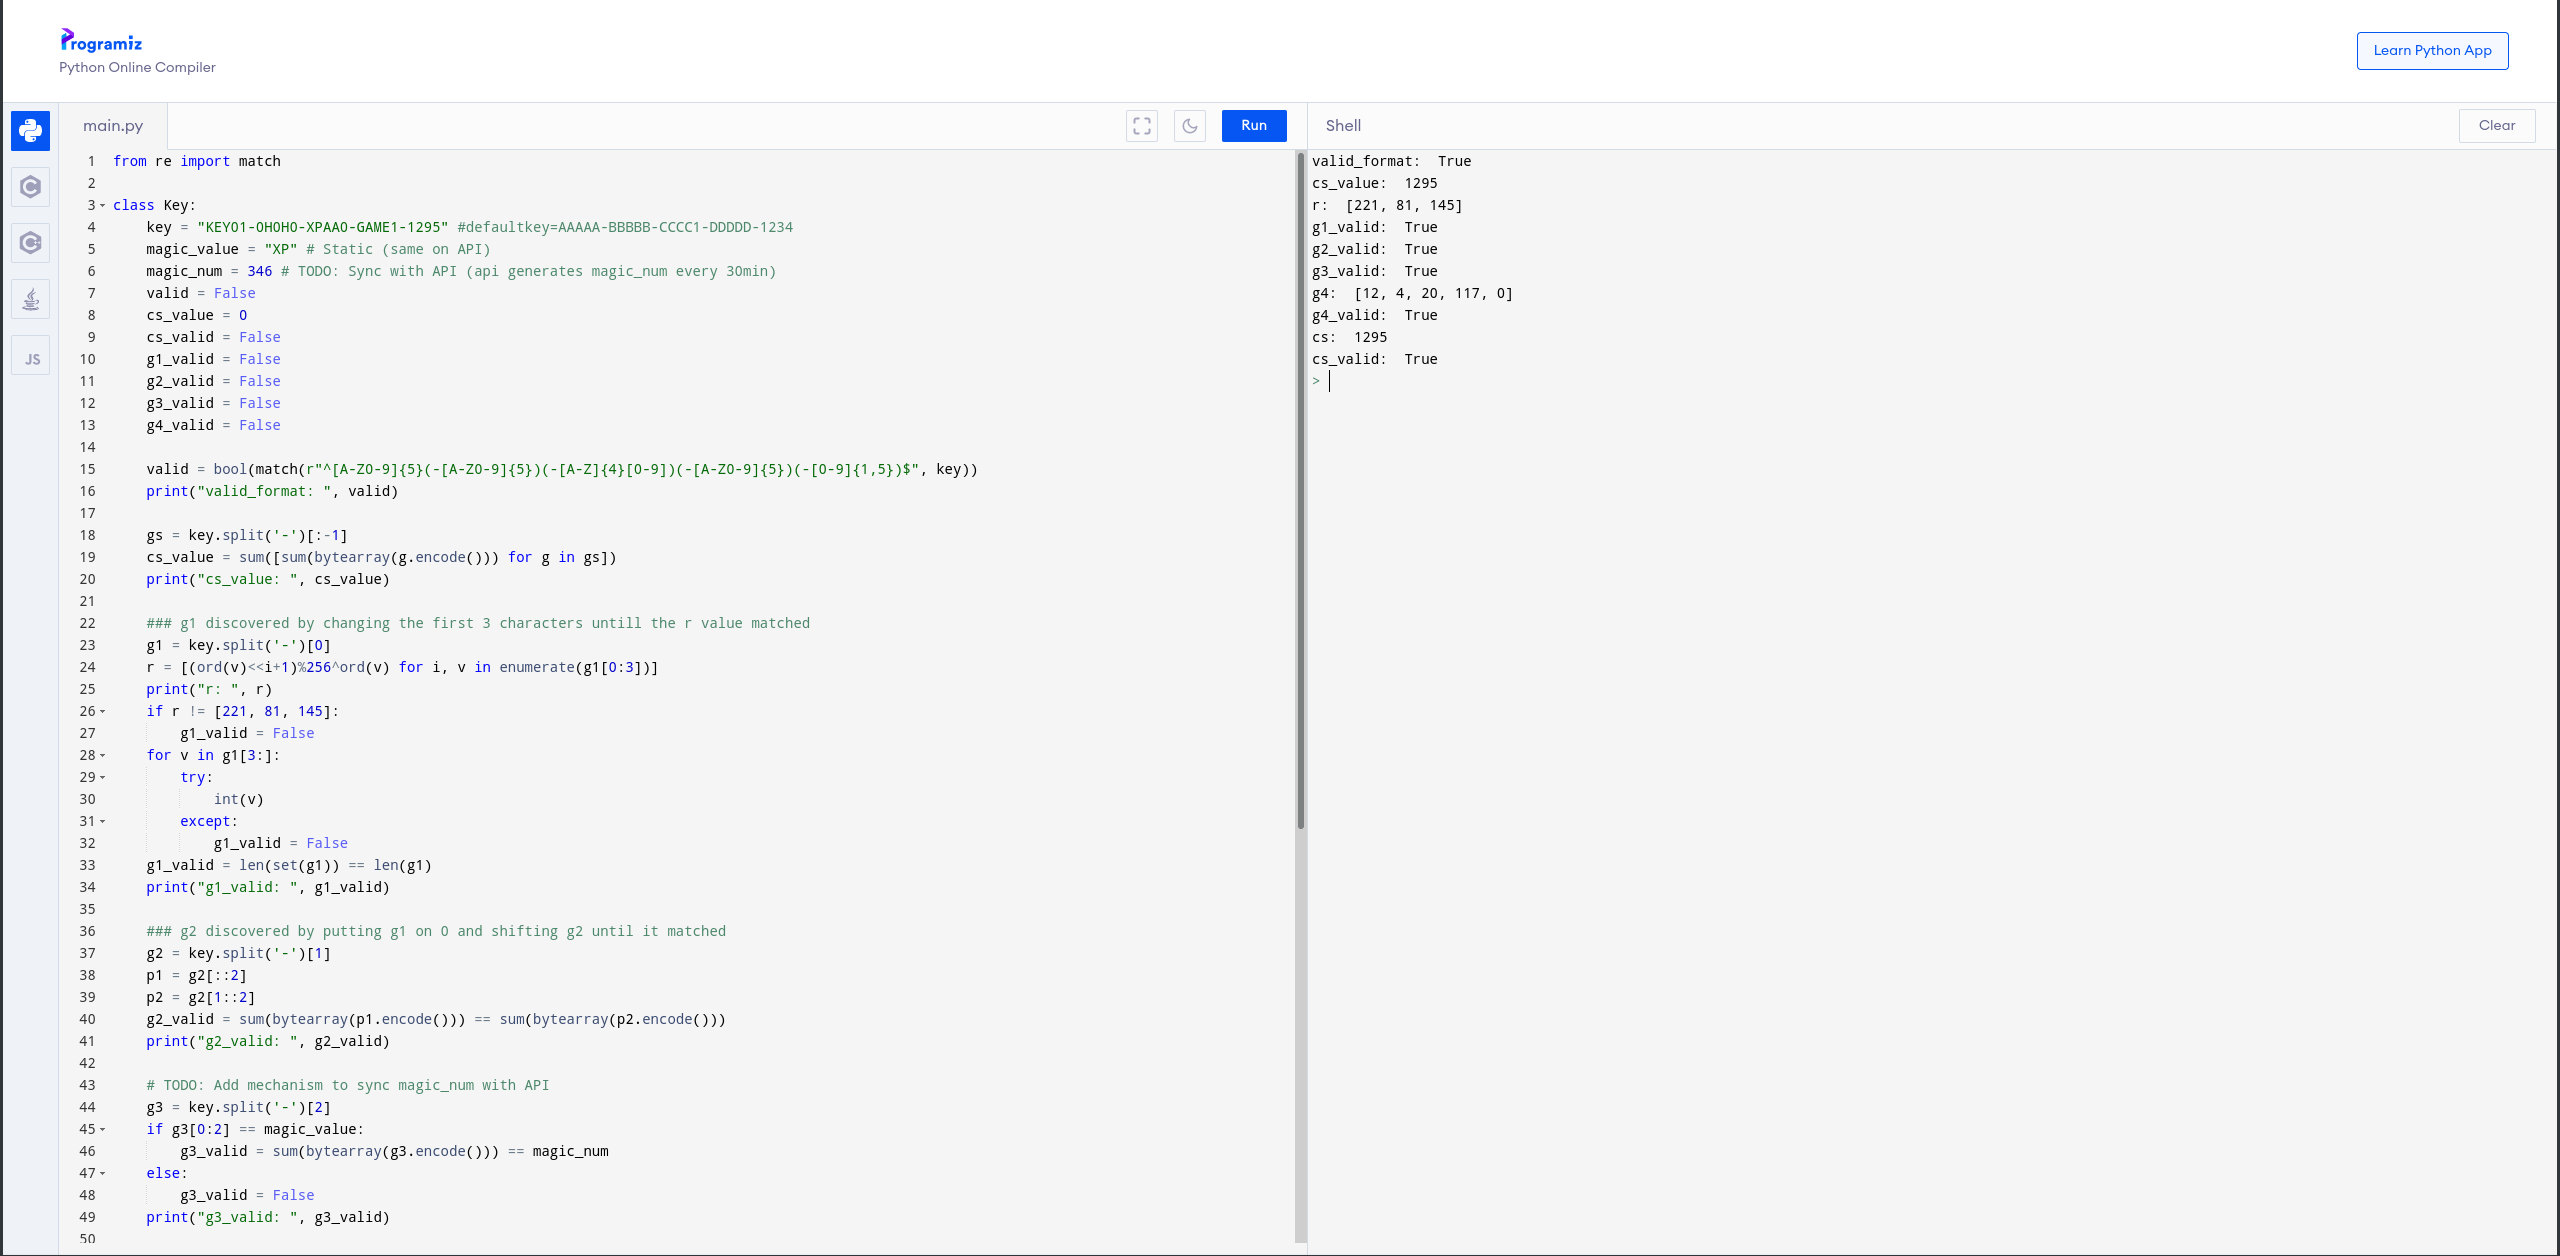
Task: Open the Java compiler icon
Action: click(x=31, y=299)
